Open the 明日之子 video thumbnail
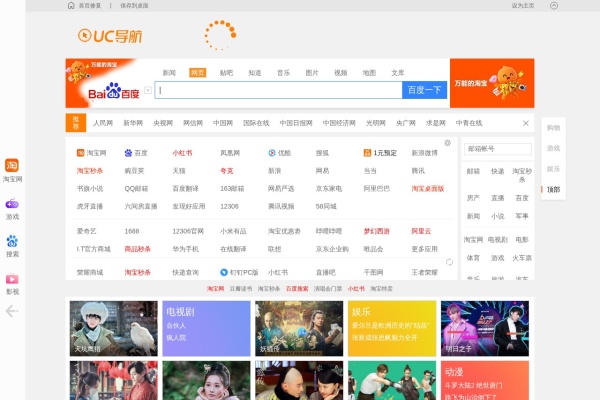Screen dimensions: 600x400 pyautogui.click(x=485, y=328)
